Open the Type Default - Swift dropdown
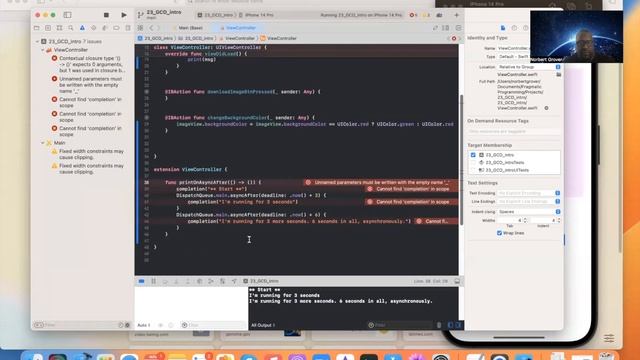This screenshot has width=640, height=360. [513, 57]
